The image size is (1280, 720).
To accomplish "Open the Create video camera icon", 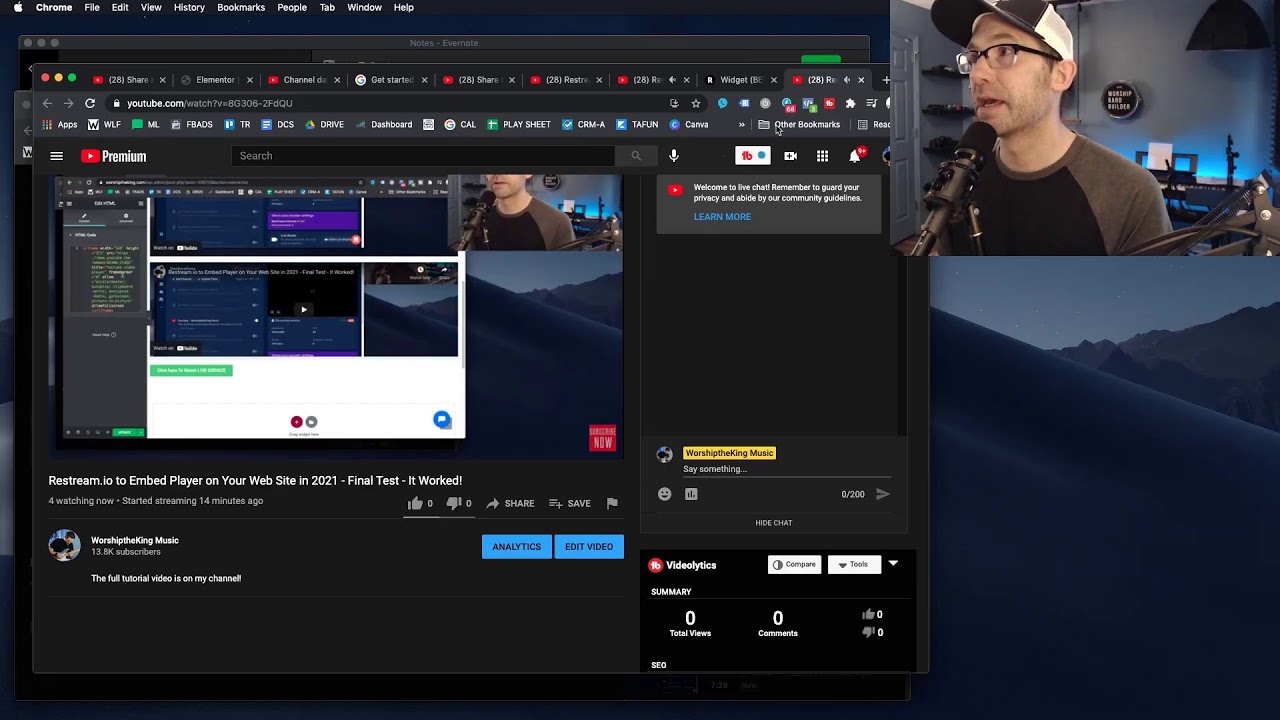I will (790, 156).
